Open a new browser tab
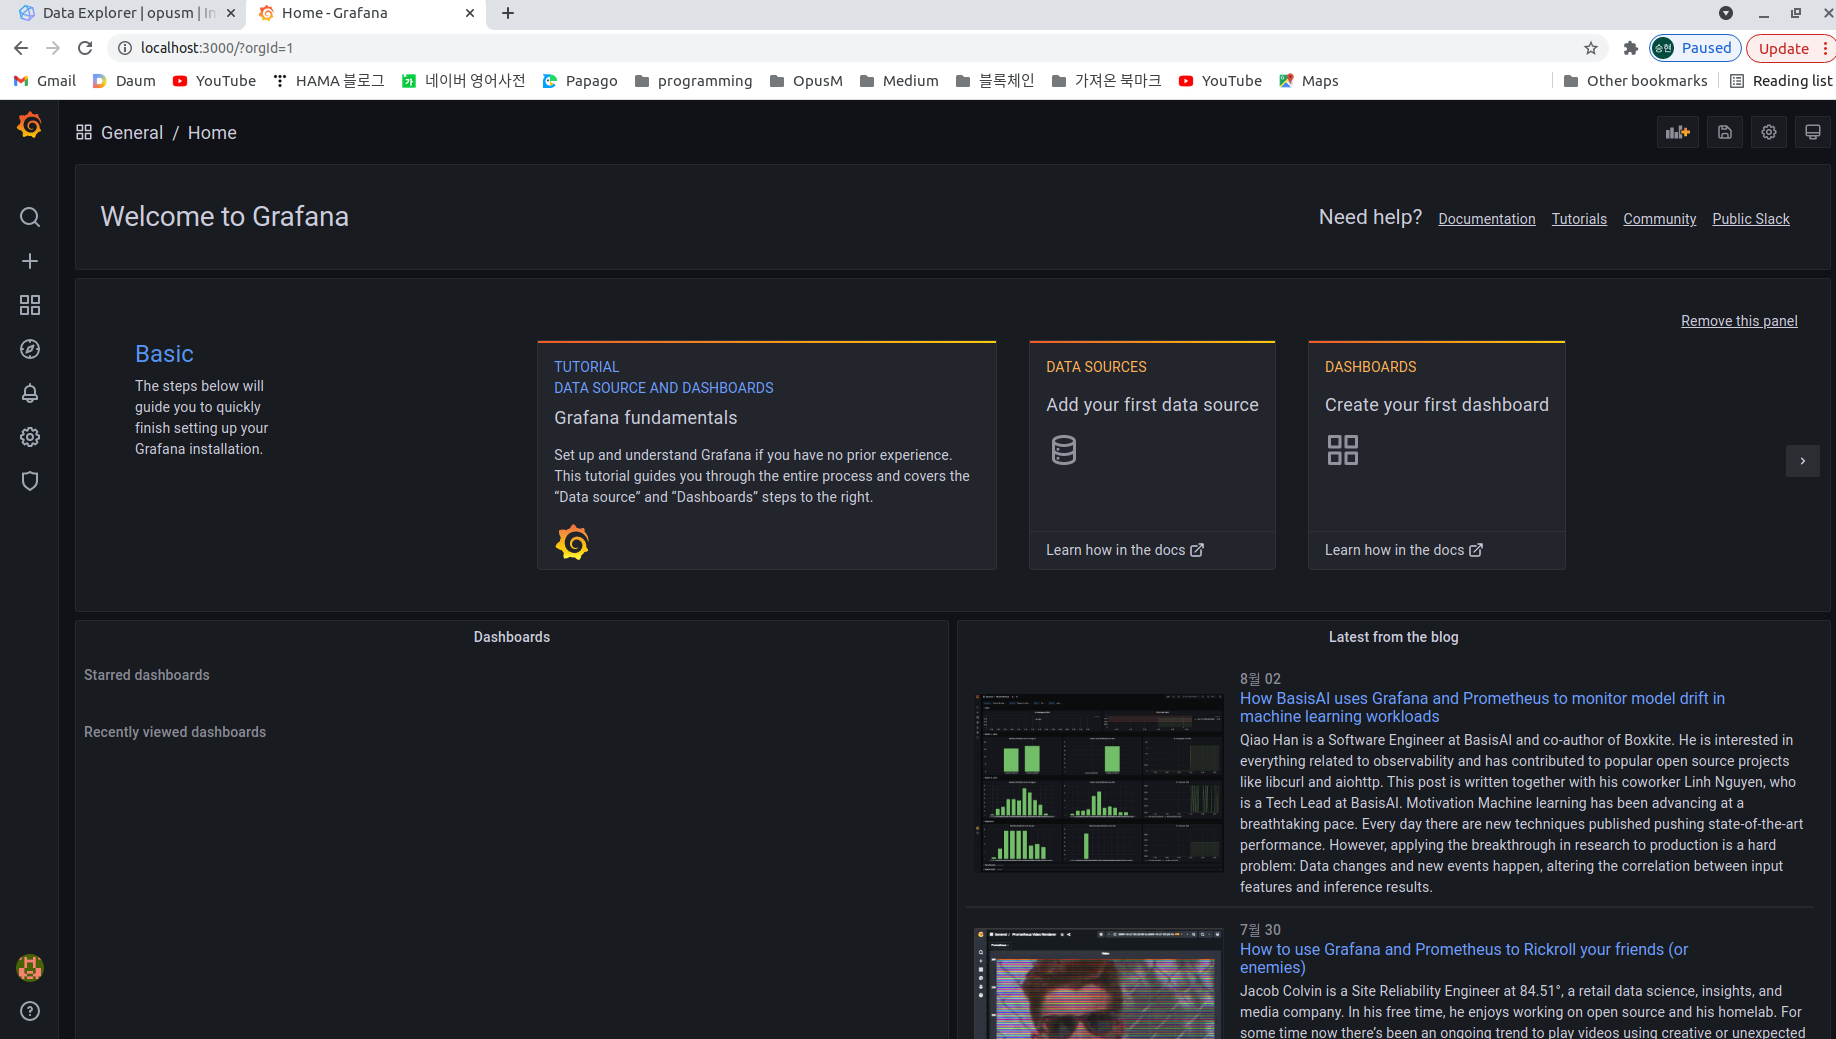The height and width of the screenshot is (1039, 1836). click(508, 13)
